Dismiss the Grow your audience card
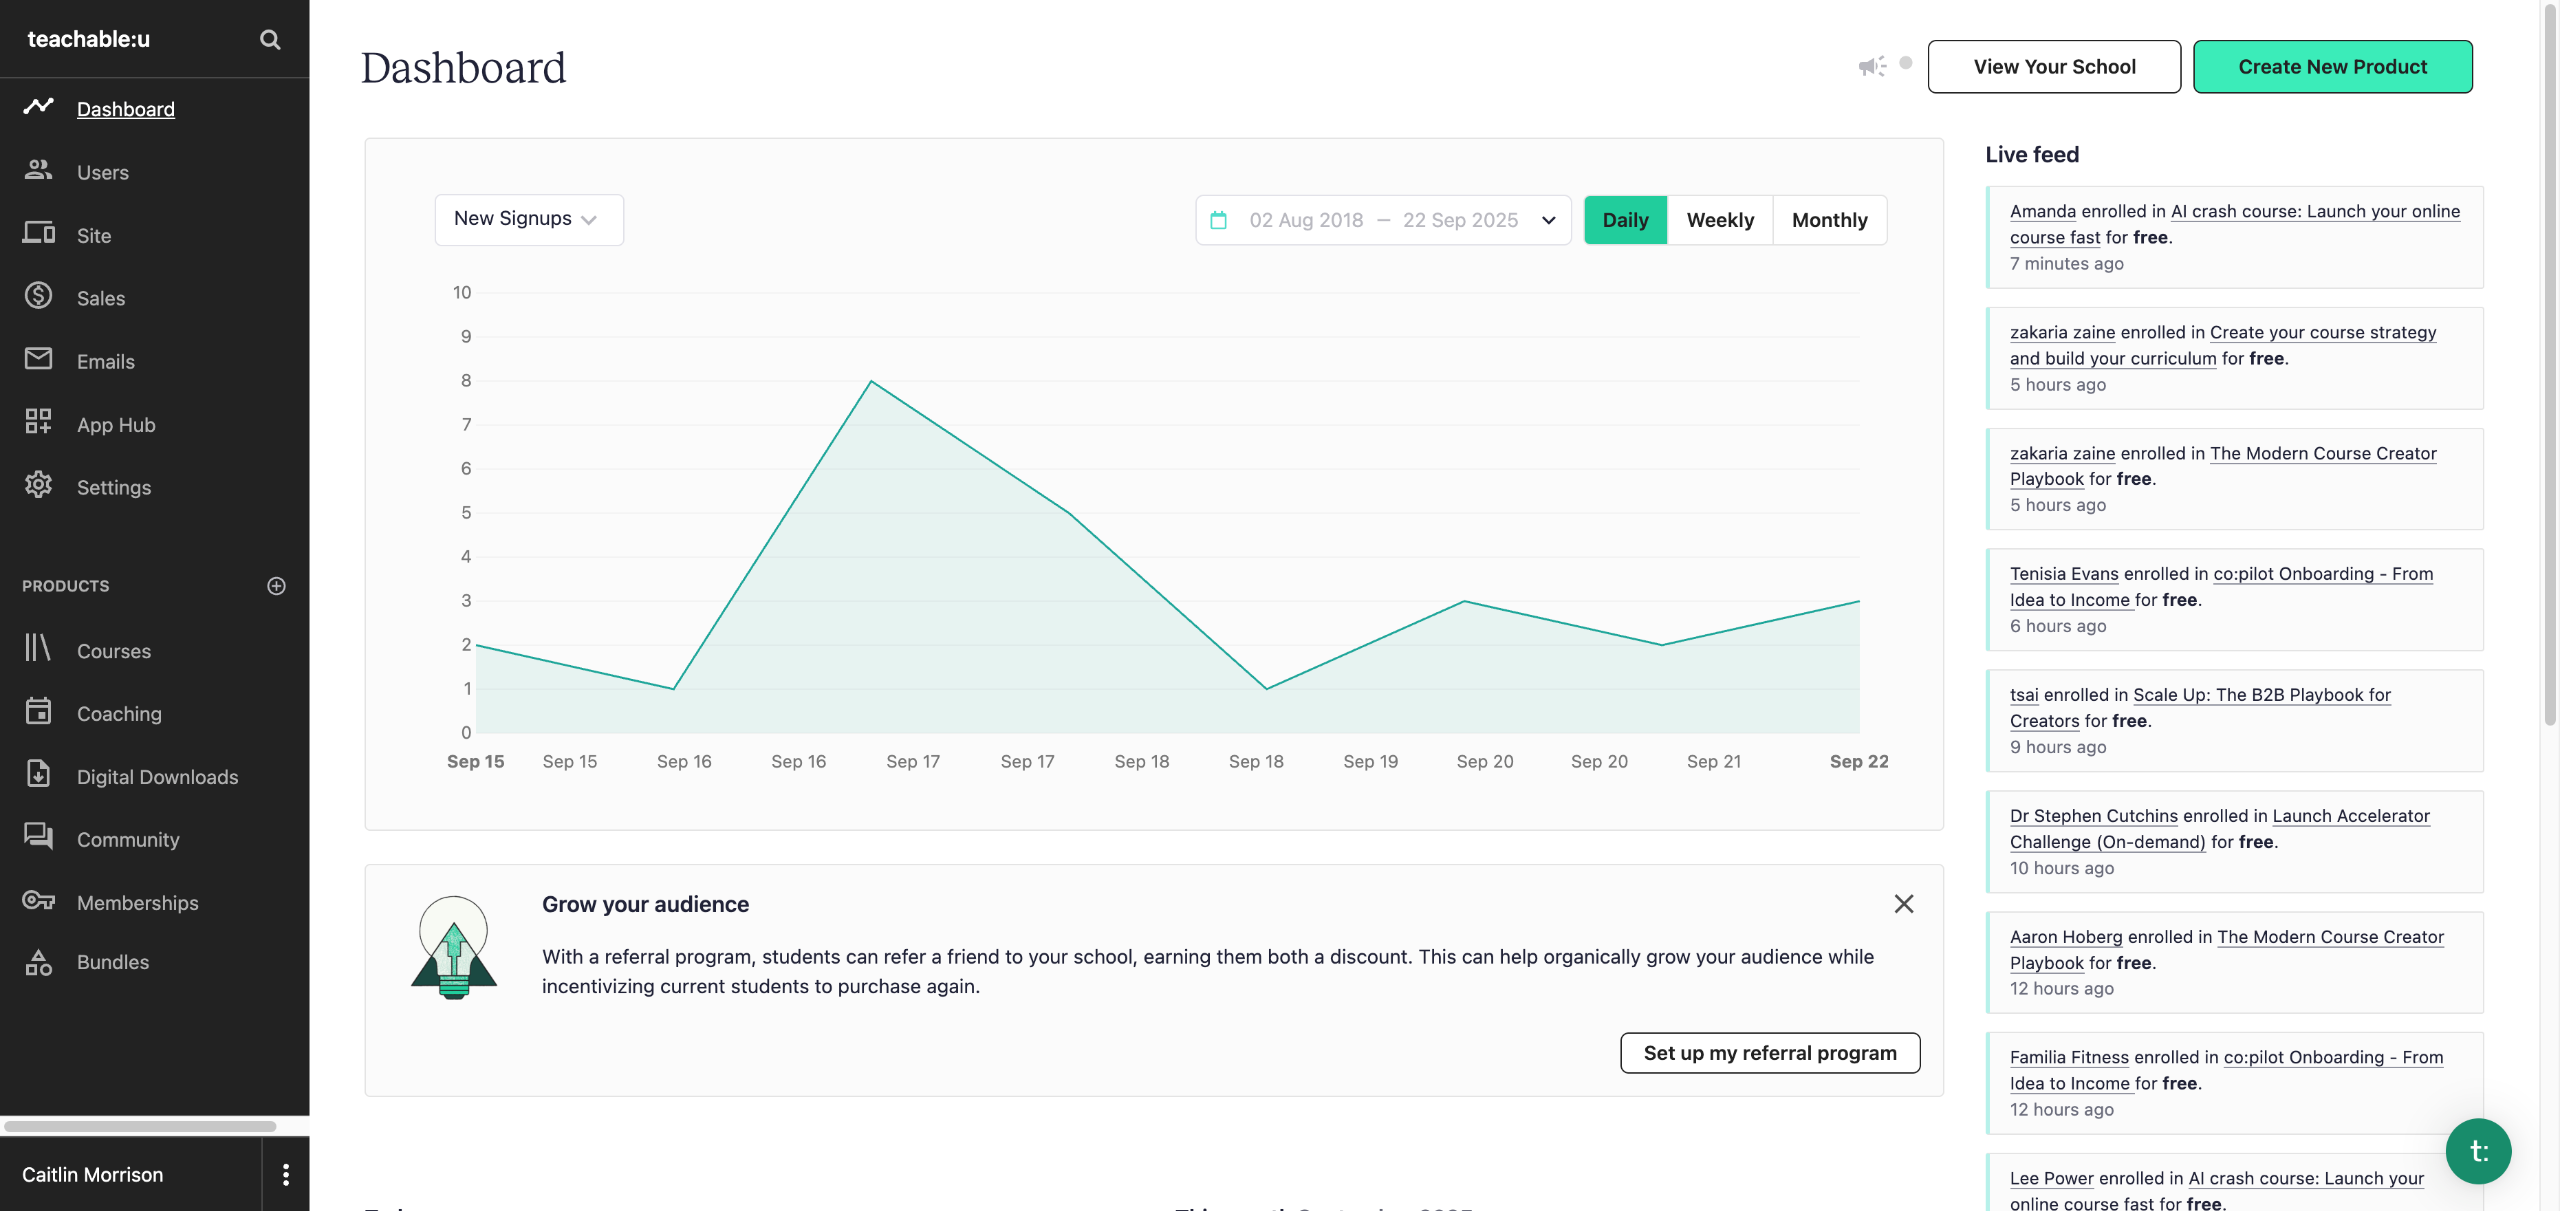2560x1211 pixels. [x=1903, y=904]
